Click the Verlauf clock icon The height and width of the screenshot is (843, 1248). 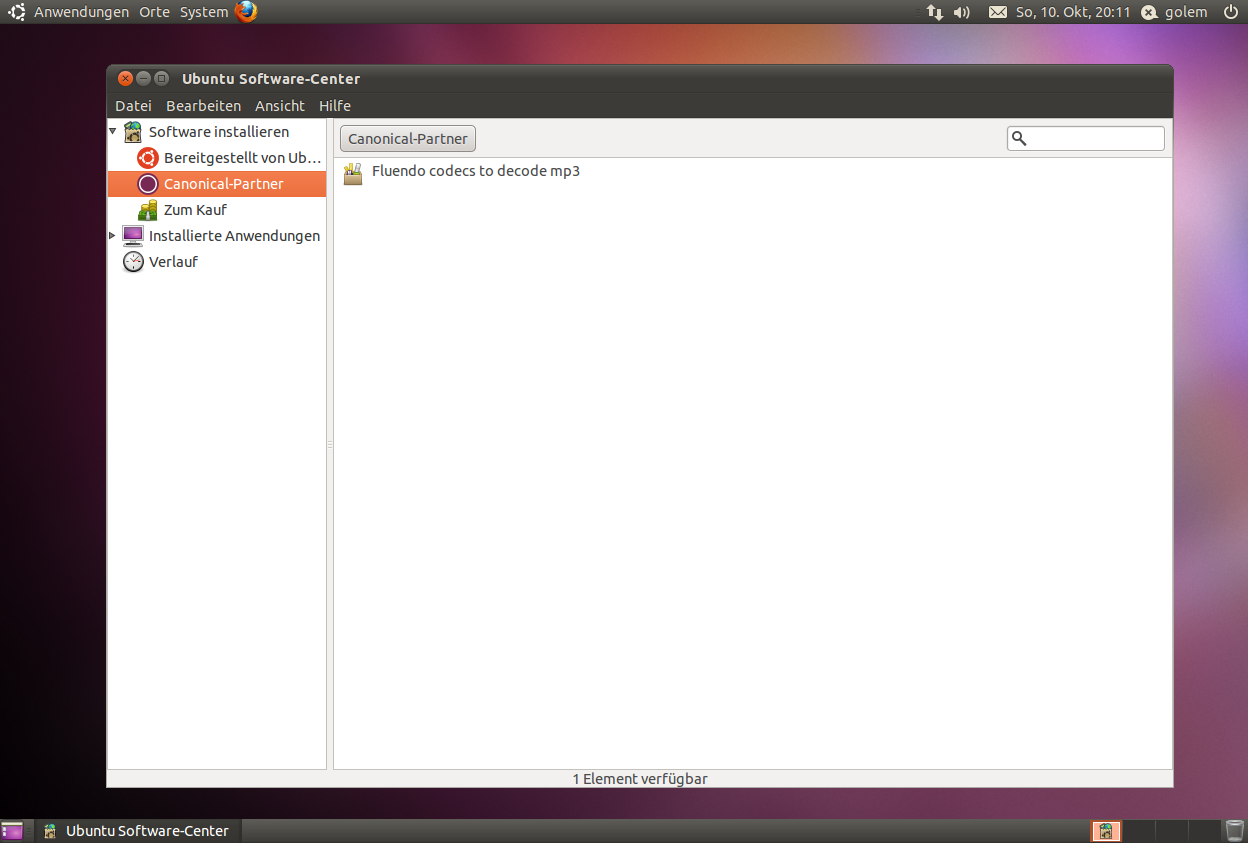tap(133, 262)
